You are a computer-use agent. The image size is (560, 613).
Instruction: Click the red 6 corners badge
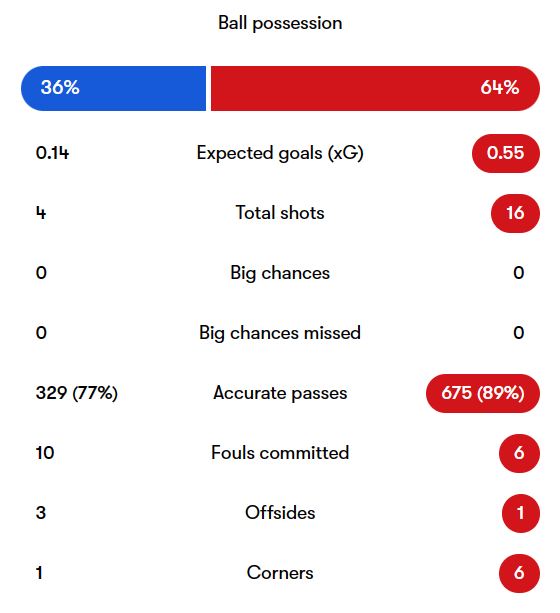pos(519,574)
